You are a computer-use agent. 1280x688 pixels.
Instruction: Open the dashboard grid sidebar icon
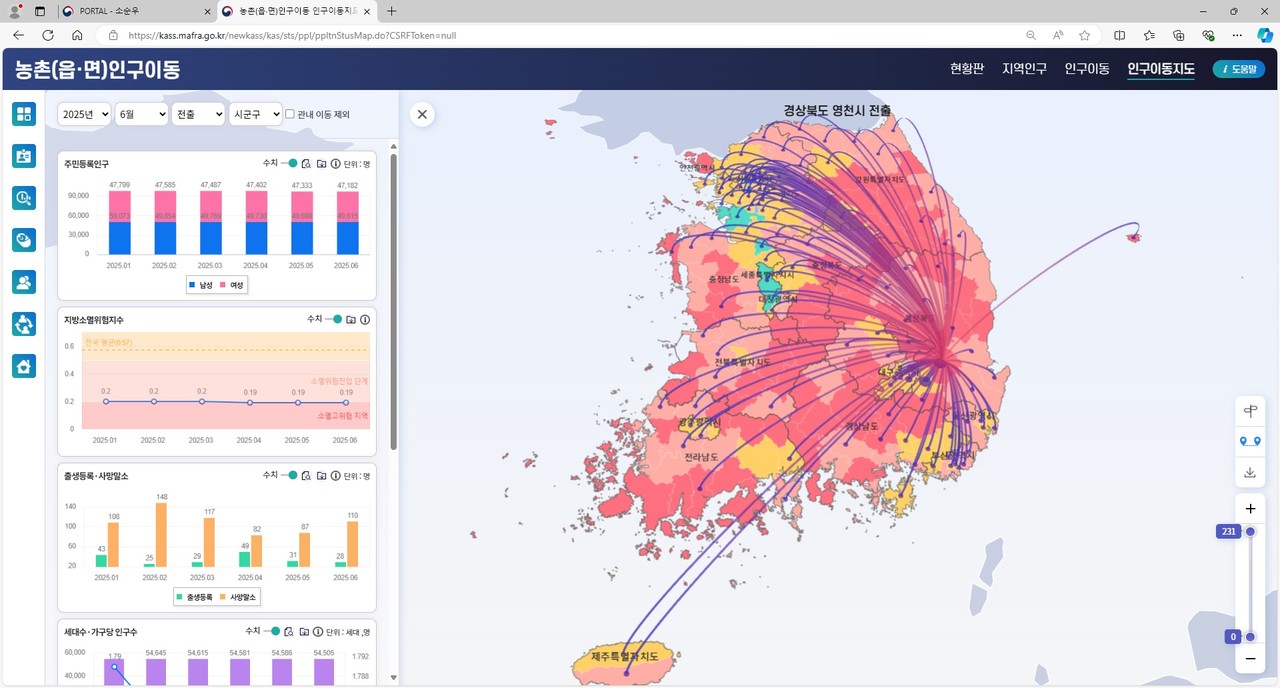pyautogui.click(x=24, y=114)
